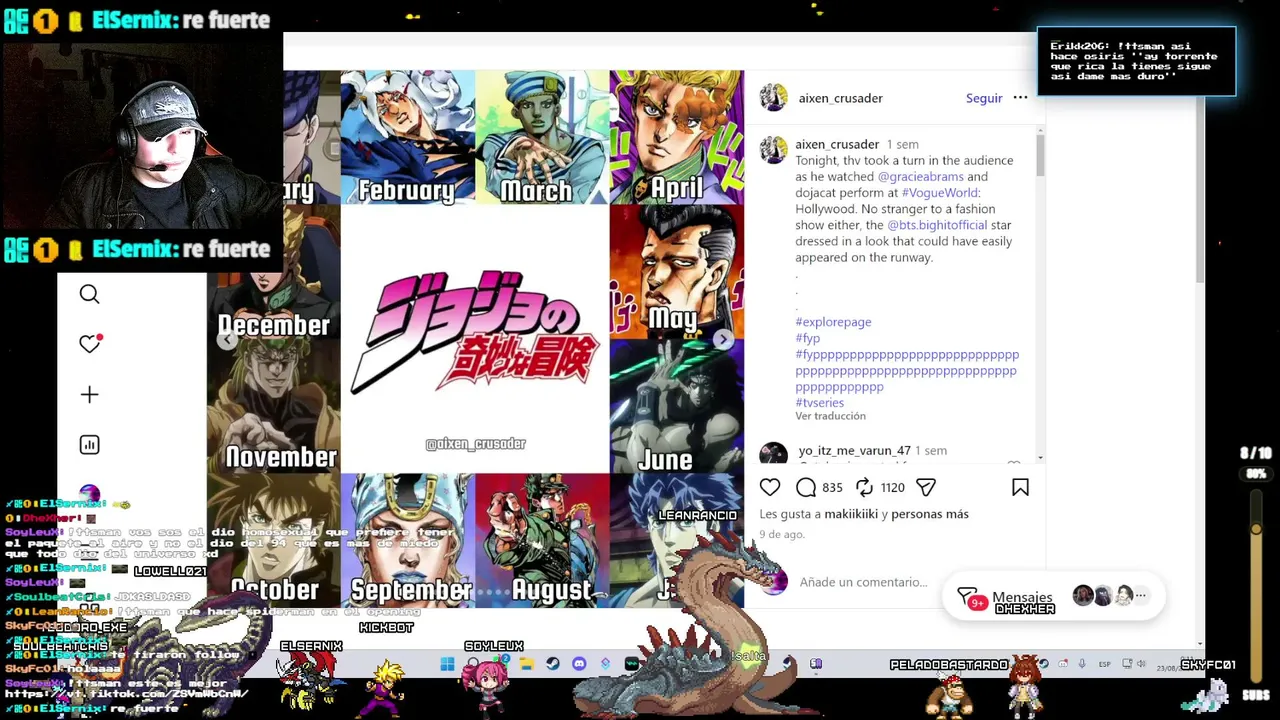Image resolution: width=1280 pixels, height=720 pixels.
Task: Go to next image in carousel
Action: (723, 340)
